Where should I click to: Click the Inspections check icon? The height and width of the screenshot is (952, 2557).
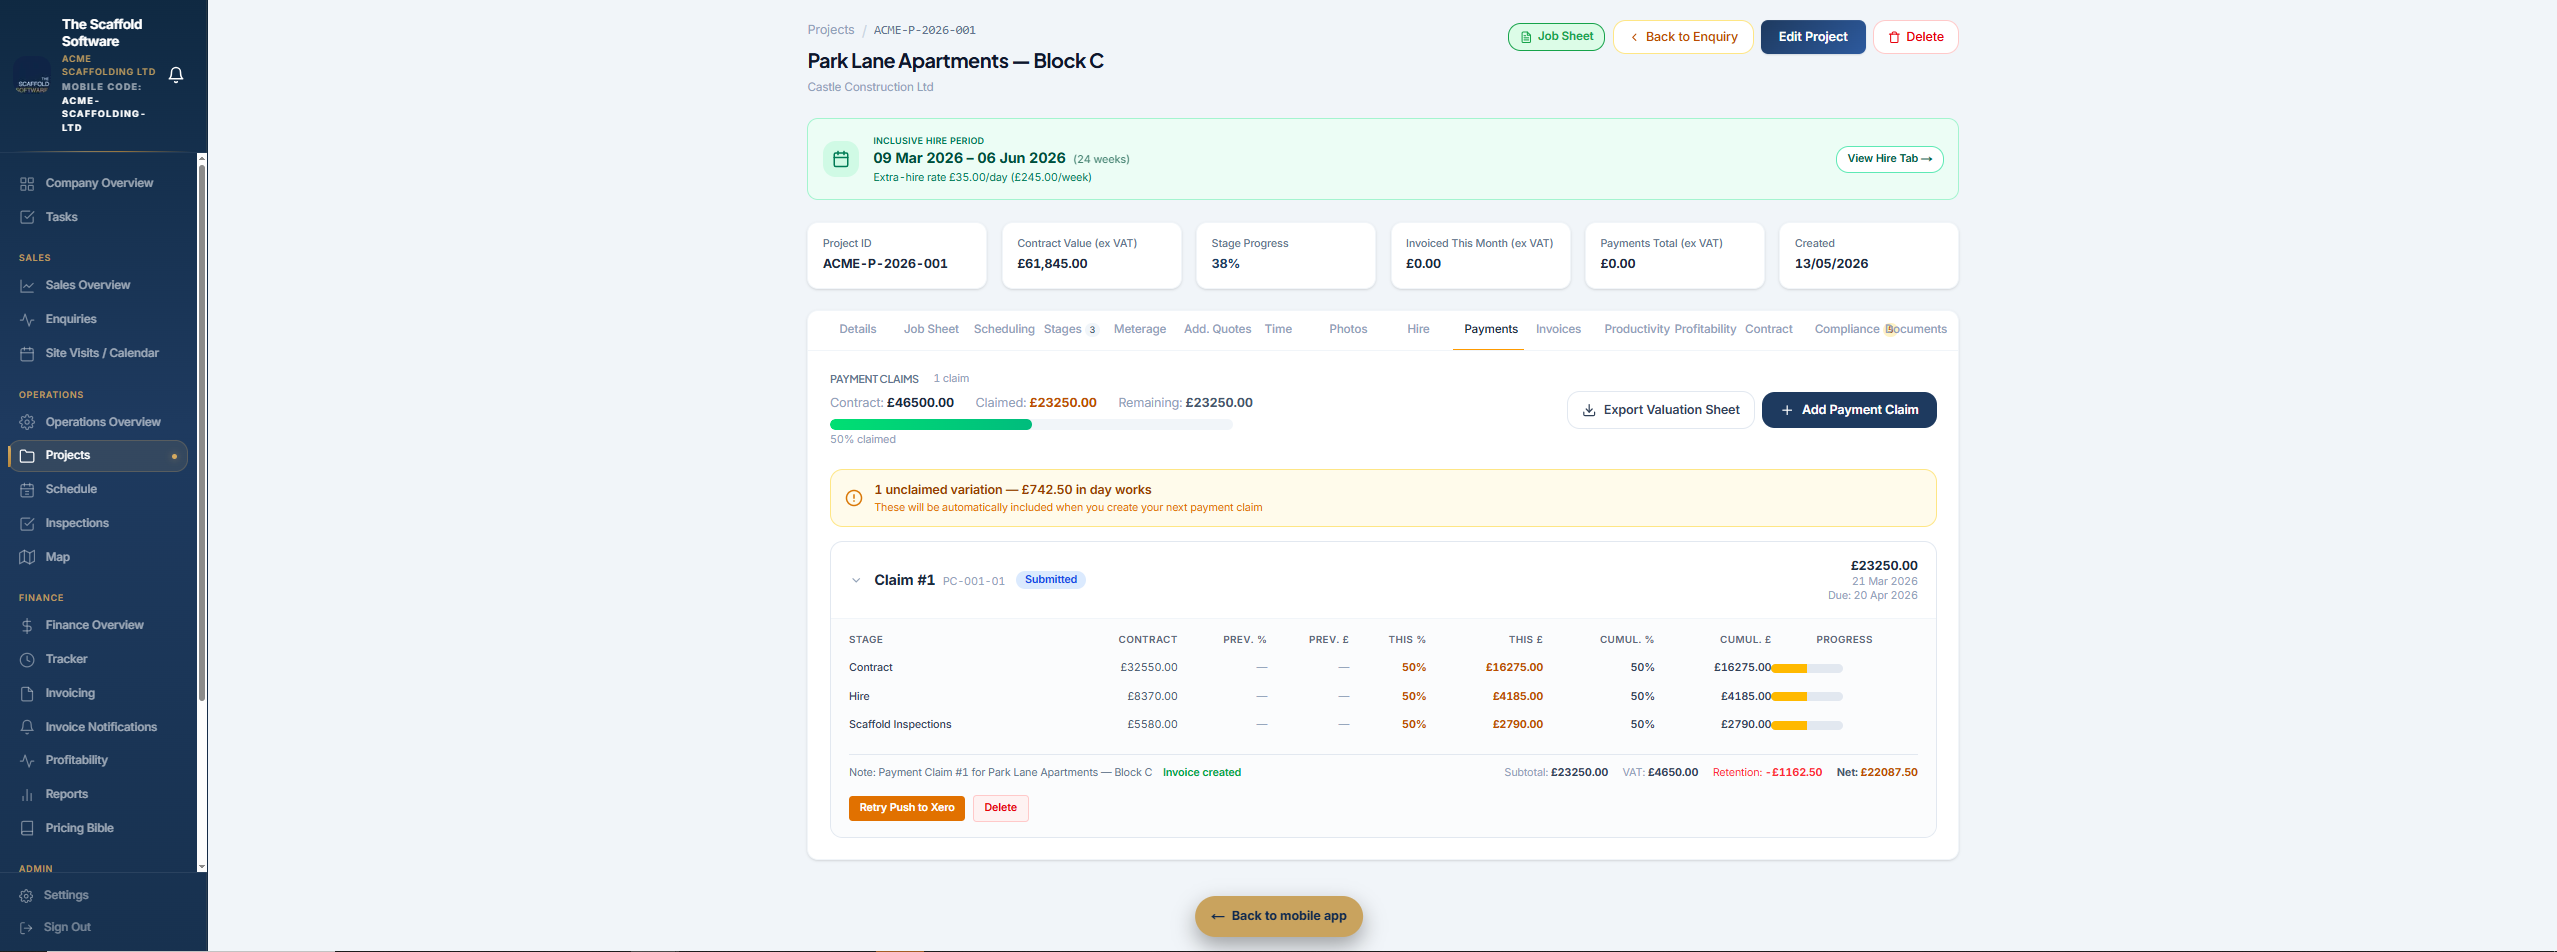27,523
